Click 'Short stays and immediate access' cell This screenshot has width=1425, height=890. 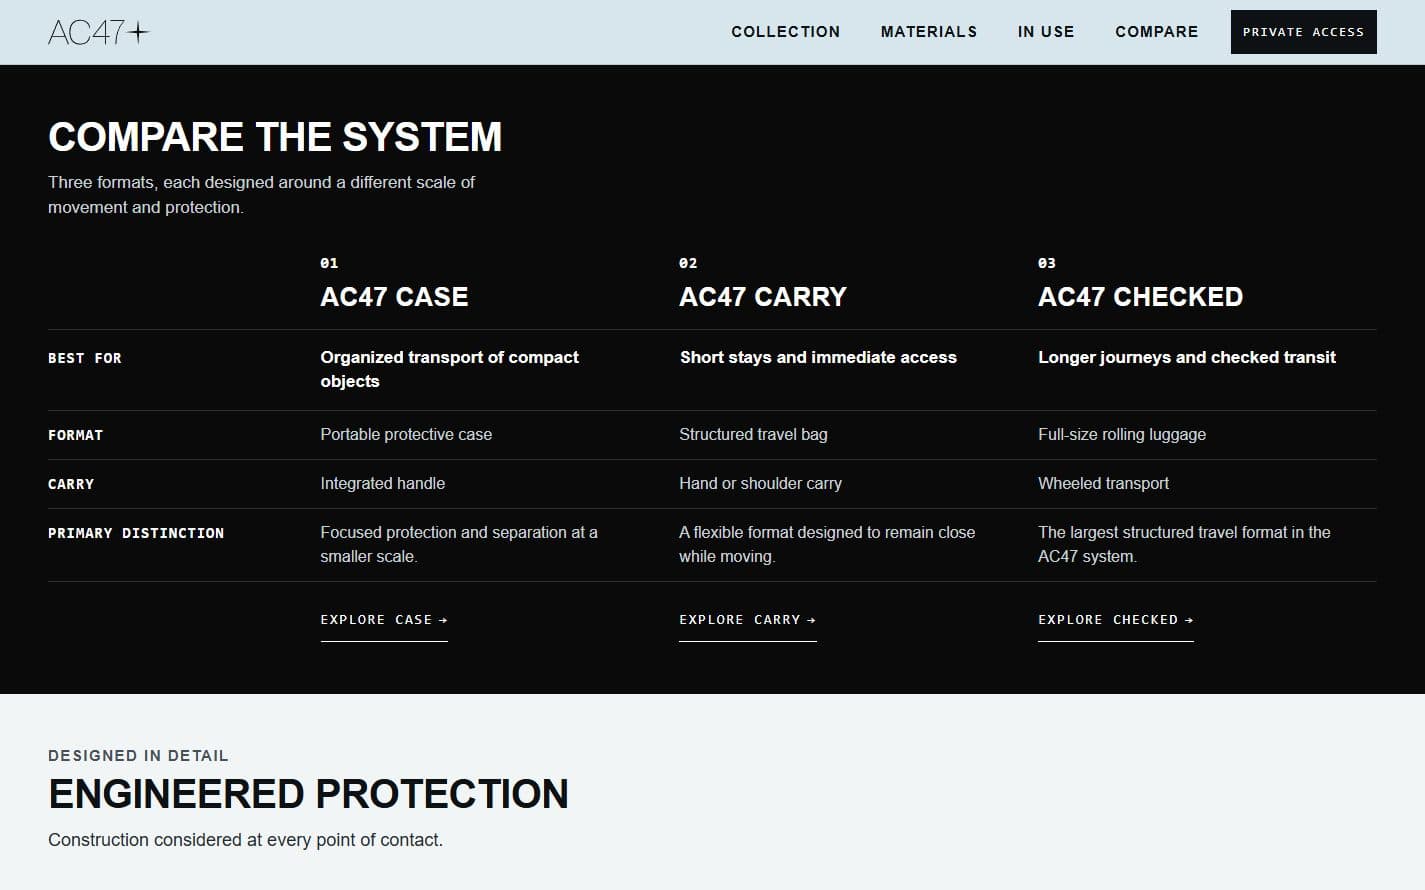[818, 357]
